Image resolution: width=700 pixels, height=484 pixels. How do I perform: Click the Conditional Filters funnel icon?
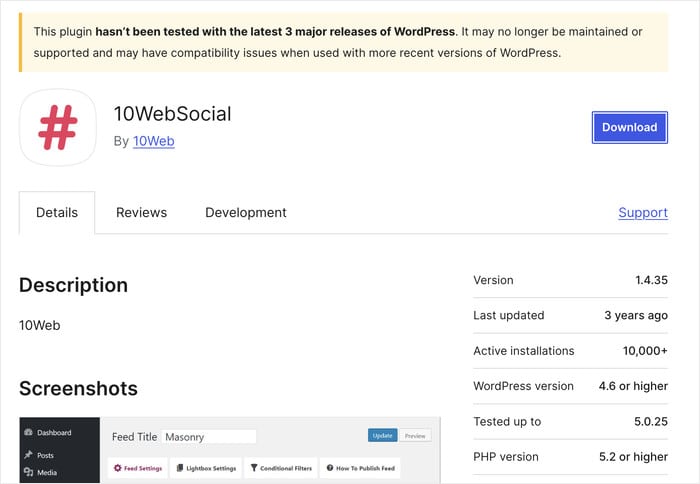(x=254, y=468)
